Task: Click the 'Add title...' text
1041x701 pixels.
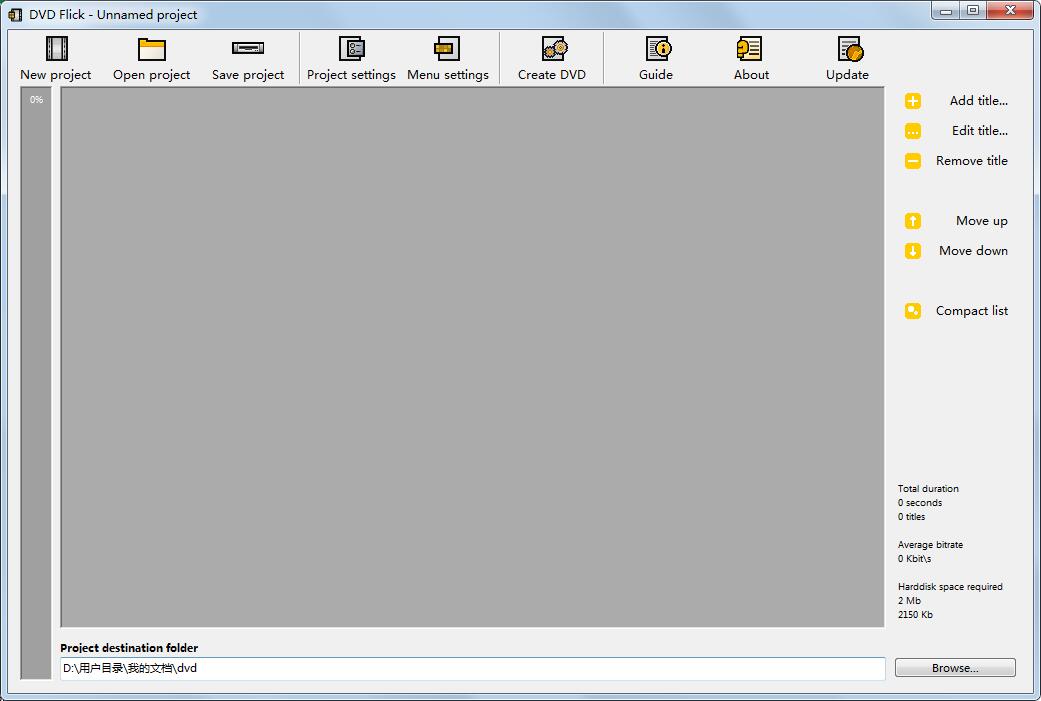Action: (979, 101)
